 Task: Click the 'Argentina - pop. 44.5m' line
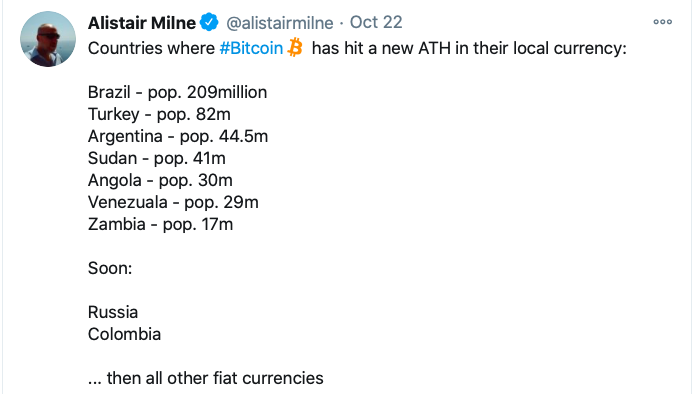tap(178, 136)
